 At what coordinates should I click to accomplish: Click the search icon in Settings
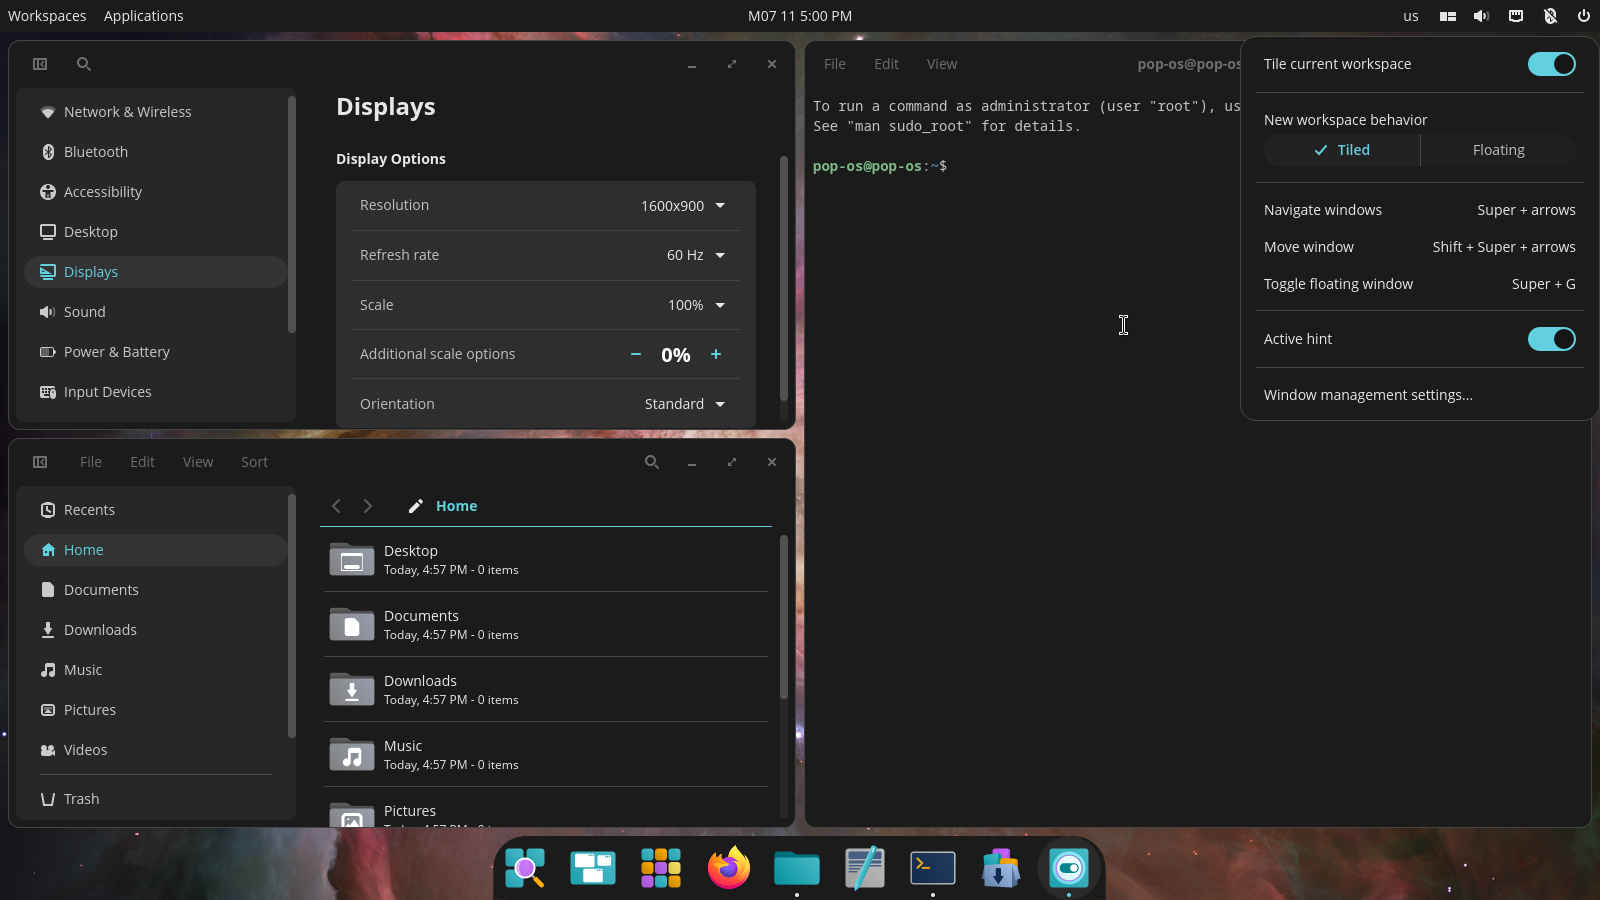tap(84, 63)
